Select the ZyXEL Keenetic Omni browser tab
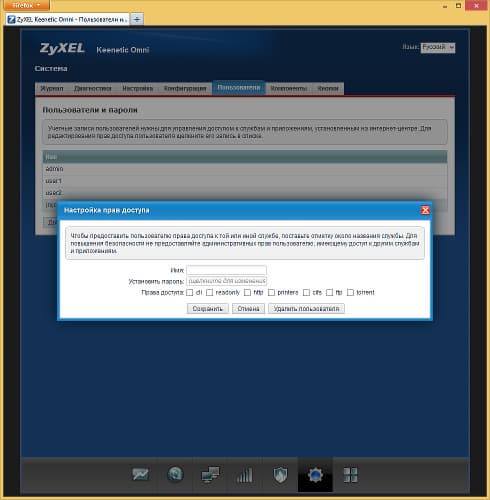The image size is (490, 500). coord(68,19)
